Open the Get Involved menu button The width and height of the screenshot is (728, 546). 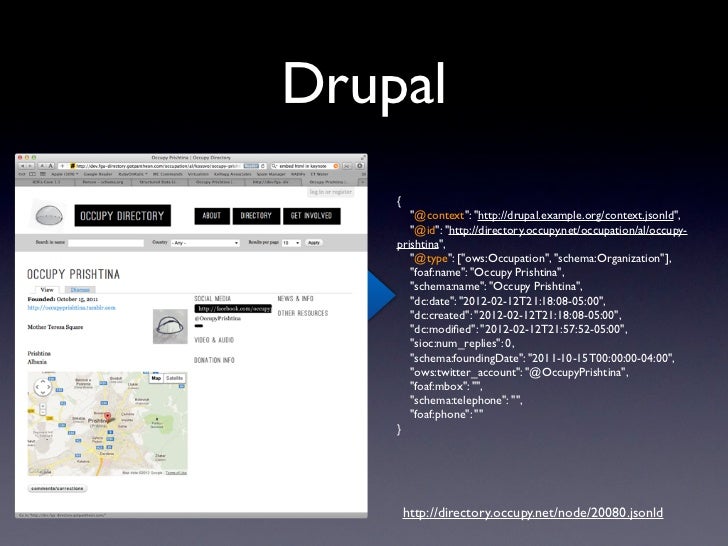click(x=312, y=216)
